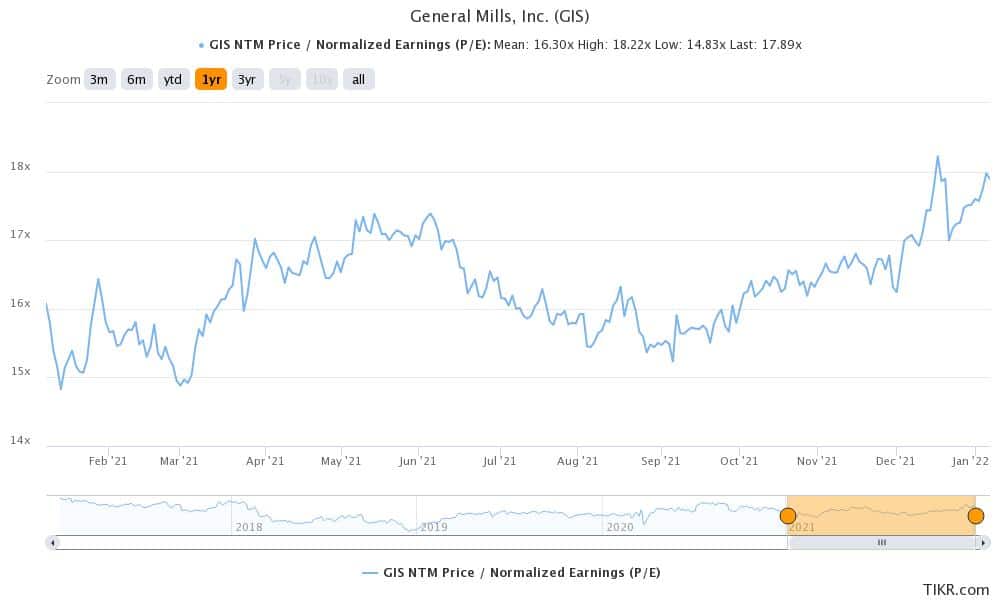Screen dimensions: 1000x600
Task: Toggle the GIS NTM P/E legend series
Action: [511, 573]
